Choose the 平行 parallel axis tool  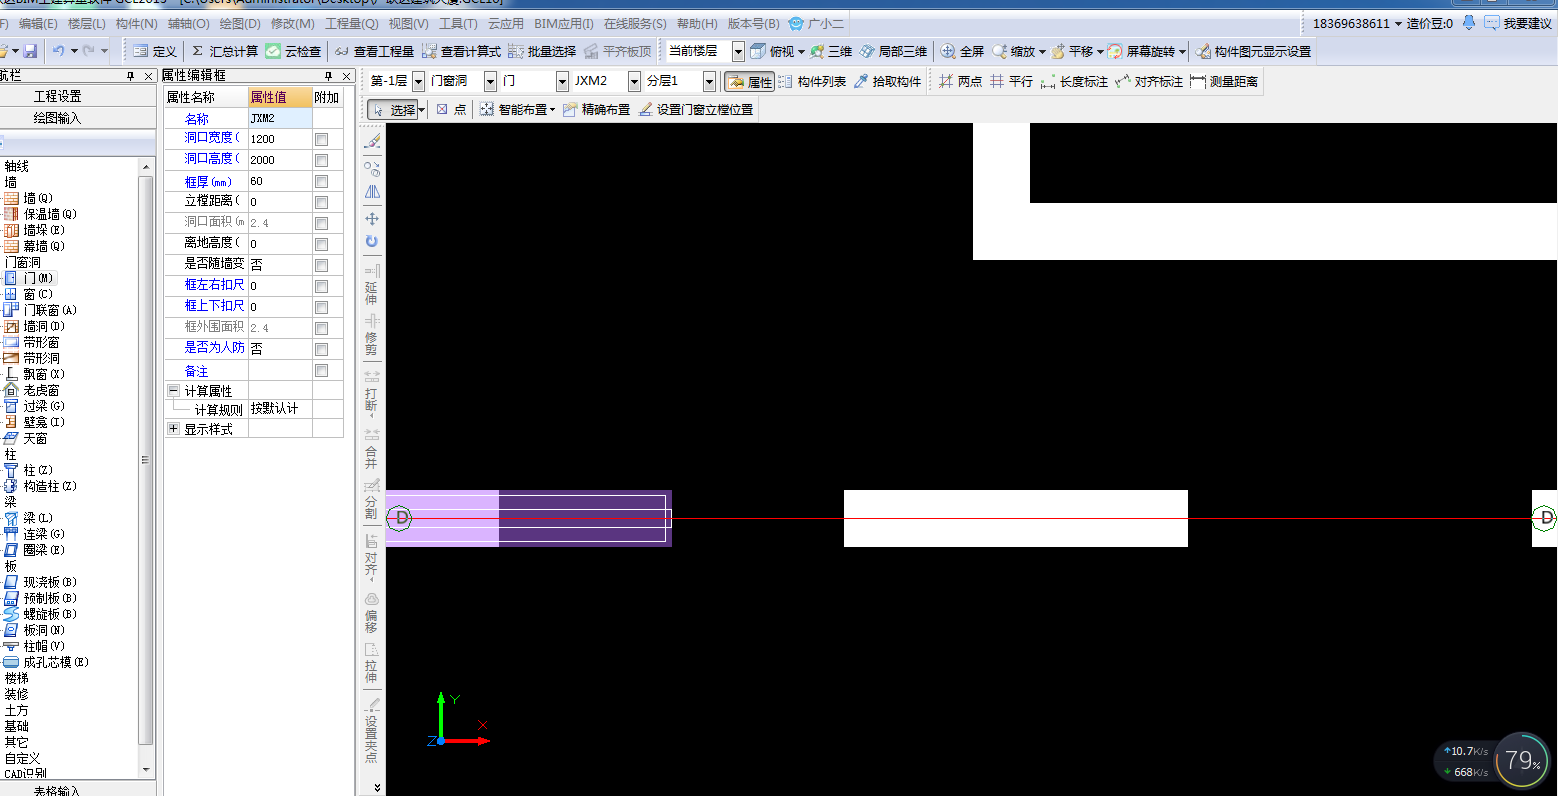pos(1011,81)
